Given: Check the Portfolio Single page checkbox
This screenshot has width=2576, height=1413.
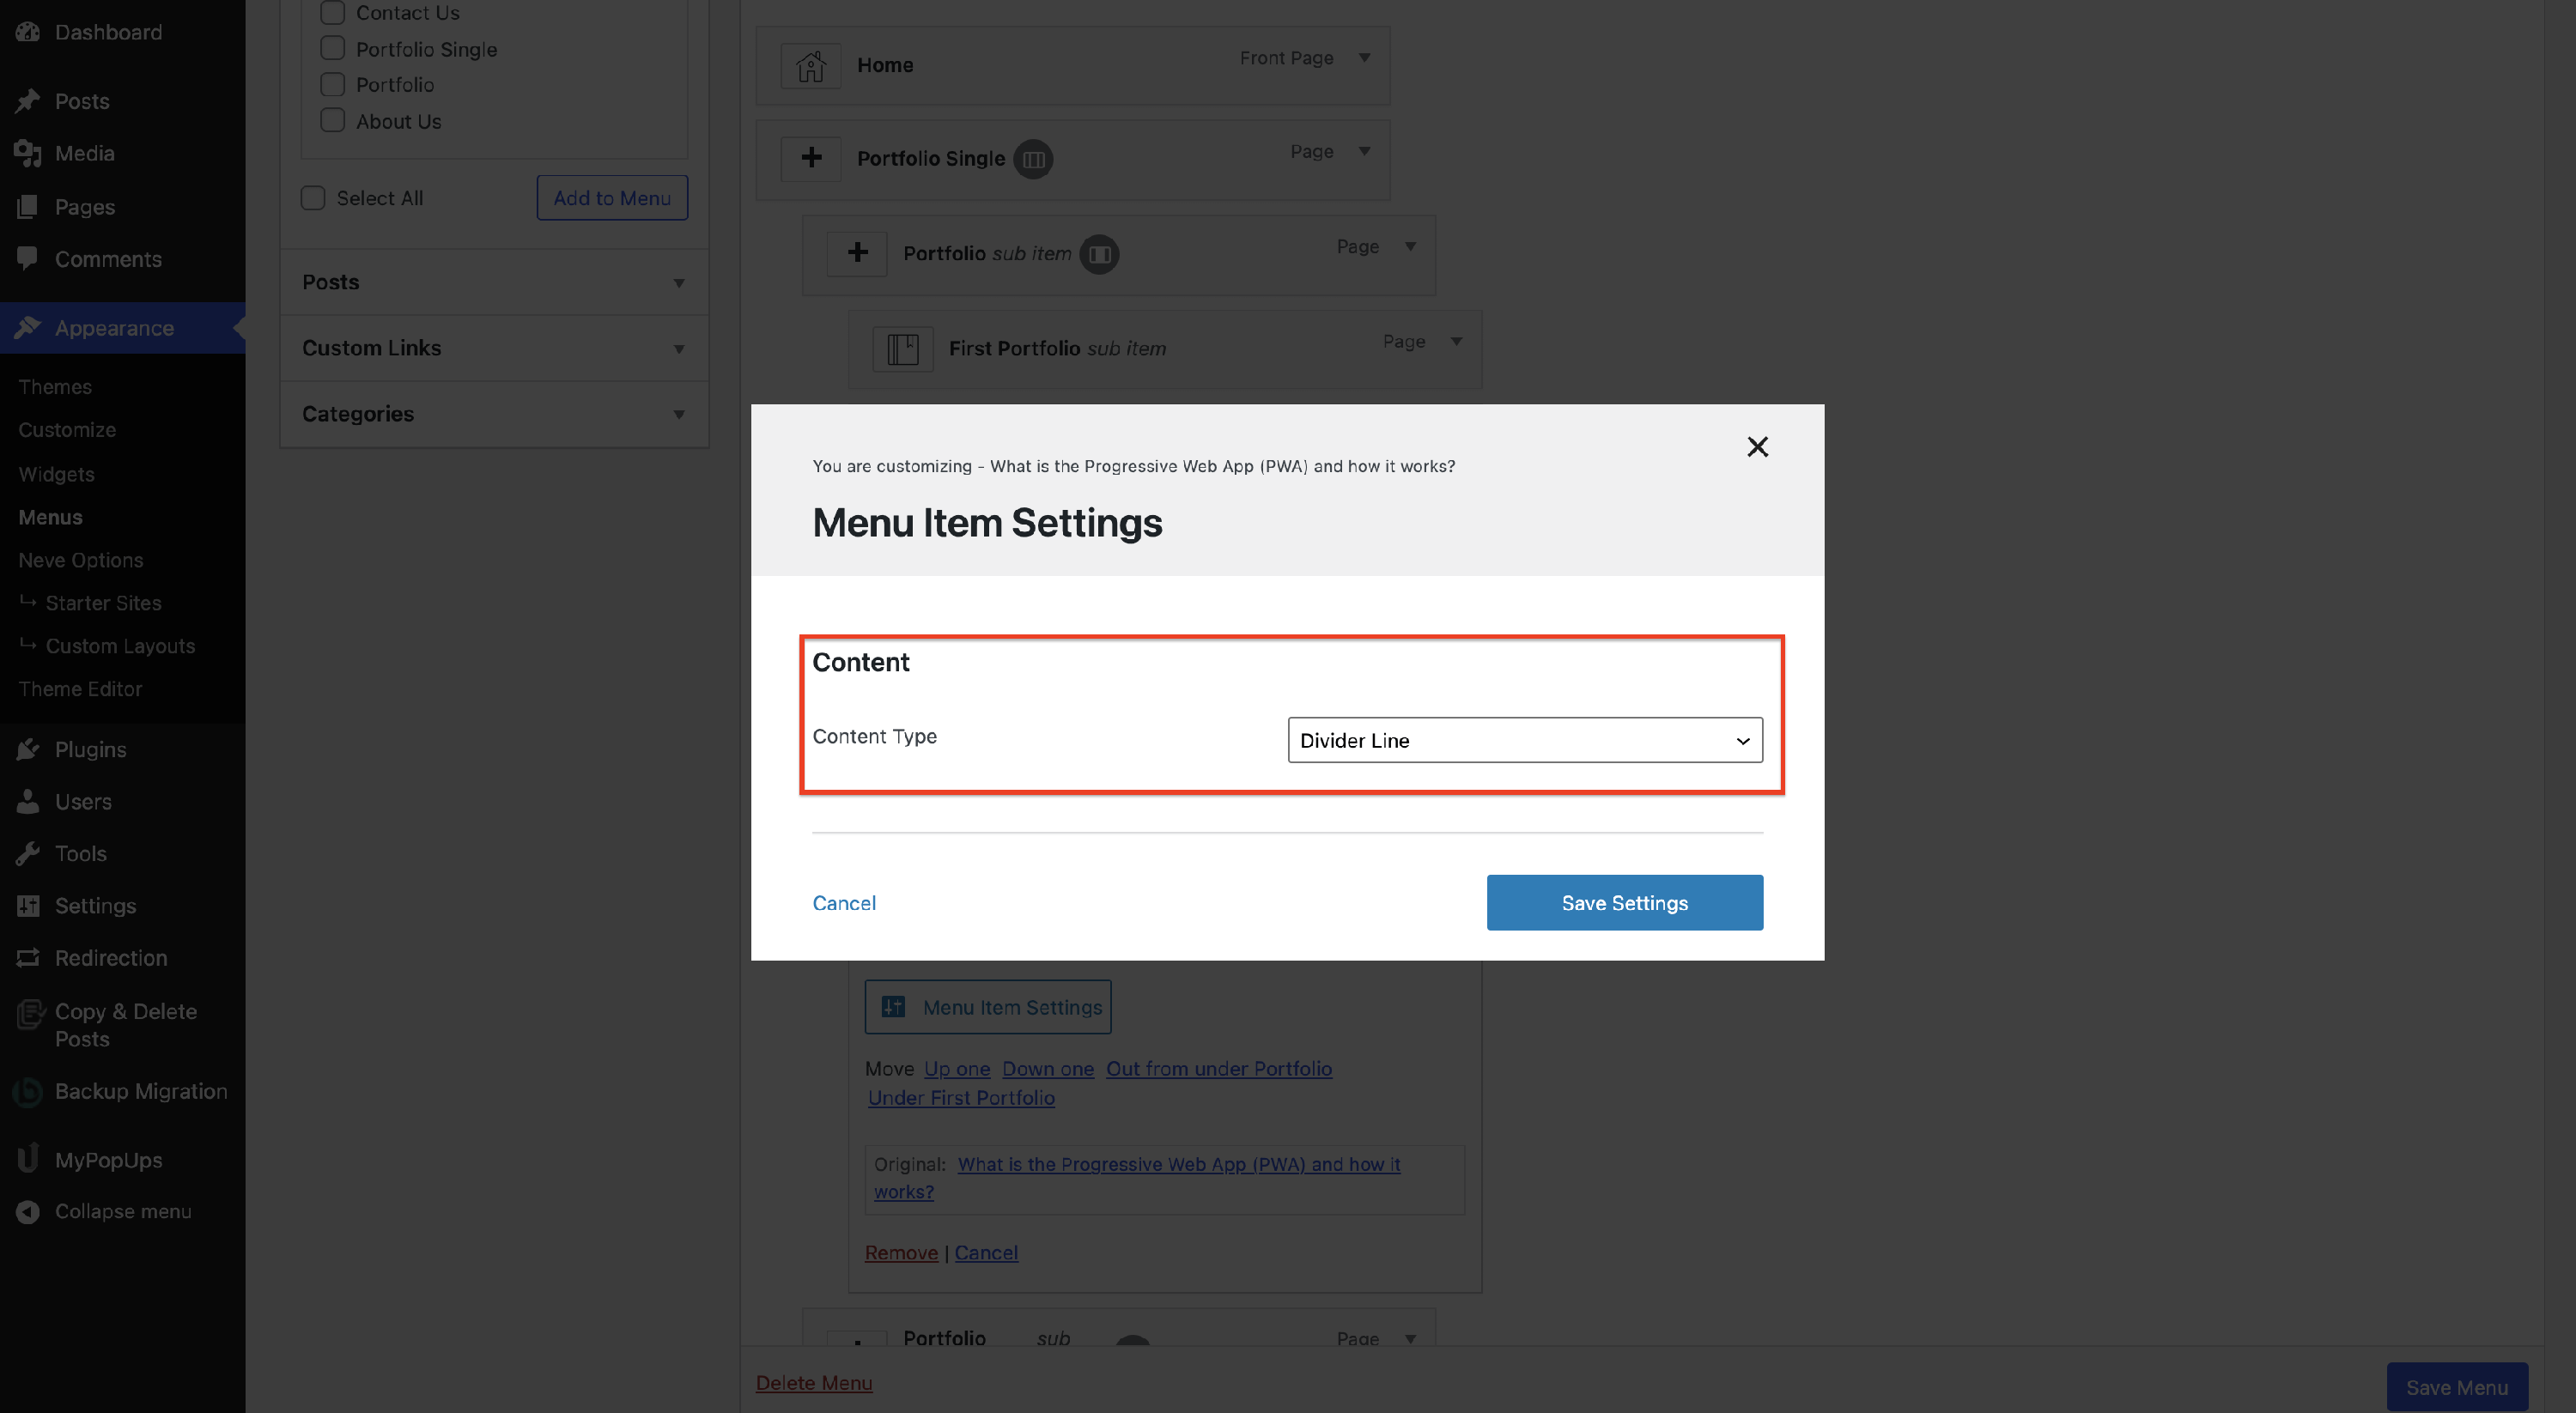Looking at the screenshot, I should (x=332, y=49).
